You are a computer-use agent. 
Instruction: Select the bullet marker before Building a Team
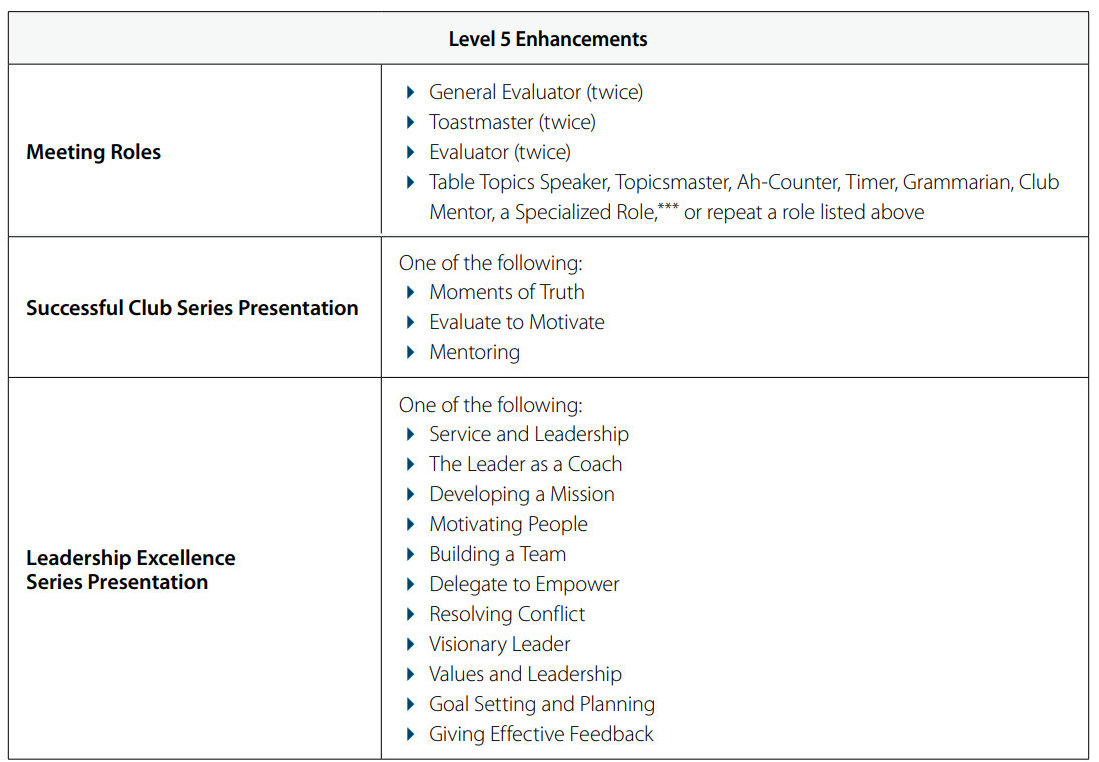click(x=410, y=555)
